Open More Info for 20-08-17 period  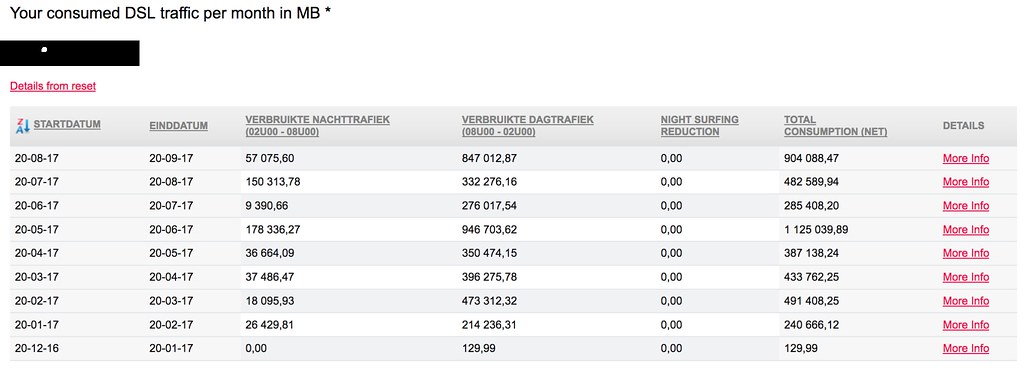pos(966,159)
